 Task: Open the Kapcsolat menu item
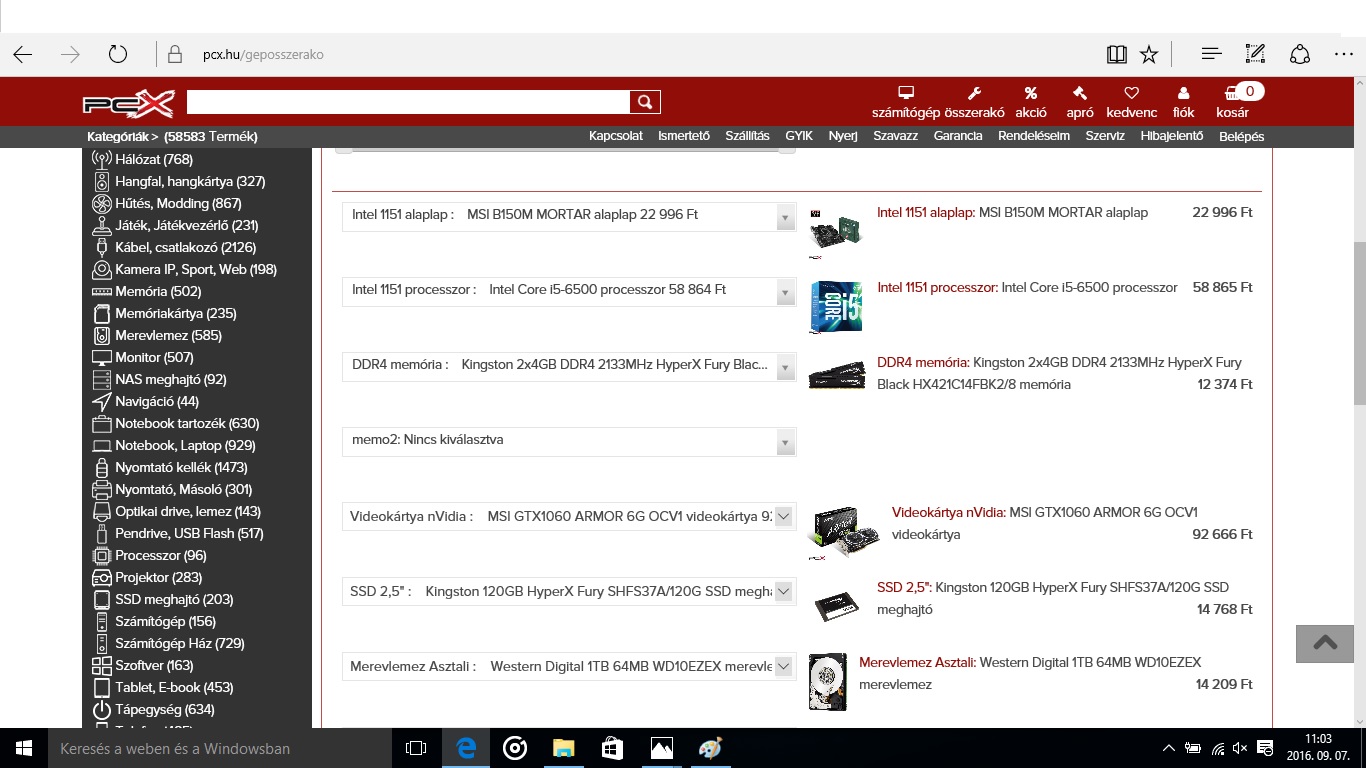point(616,136)
